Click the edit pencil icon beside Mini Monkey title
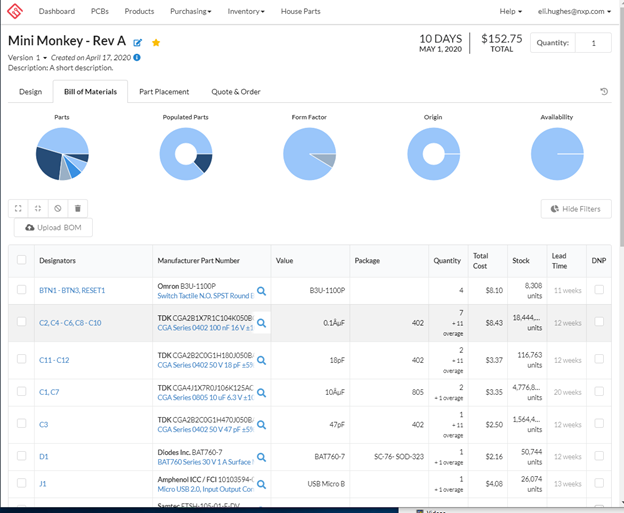Viewport: 624px width, 513px height. click(138, 43)
